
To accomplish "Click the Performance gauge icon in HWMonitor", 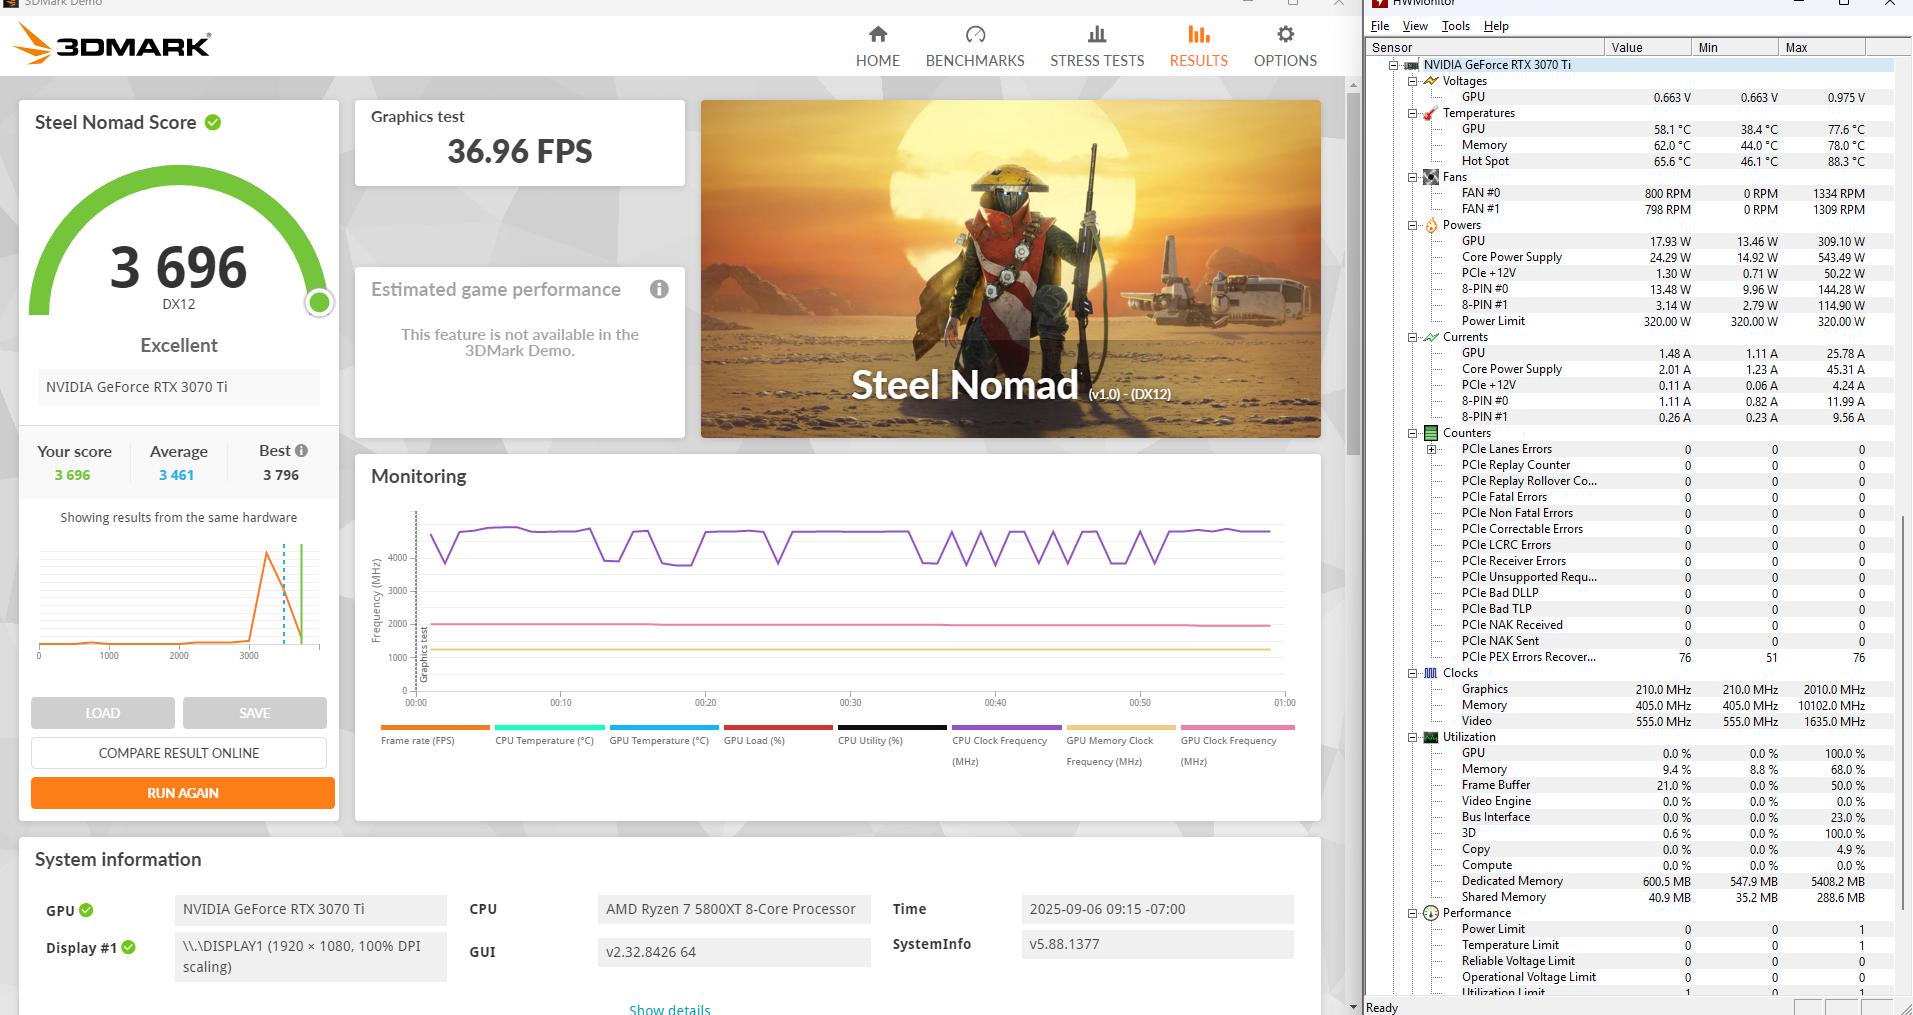I will [1431, 913].
